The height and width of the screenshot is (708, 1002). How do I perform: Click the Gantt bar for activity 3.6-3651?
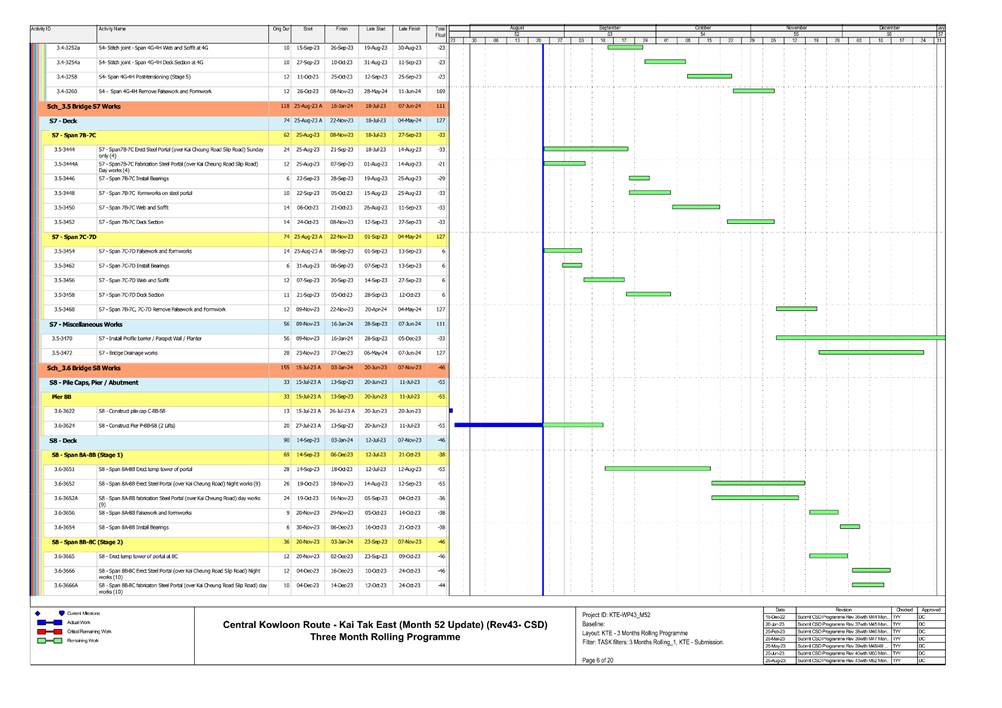(x=657, y=468)
